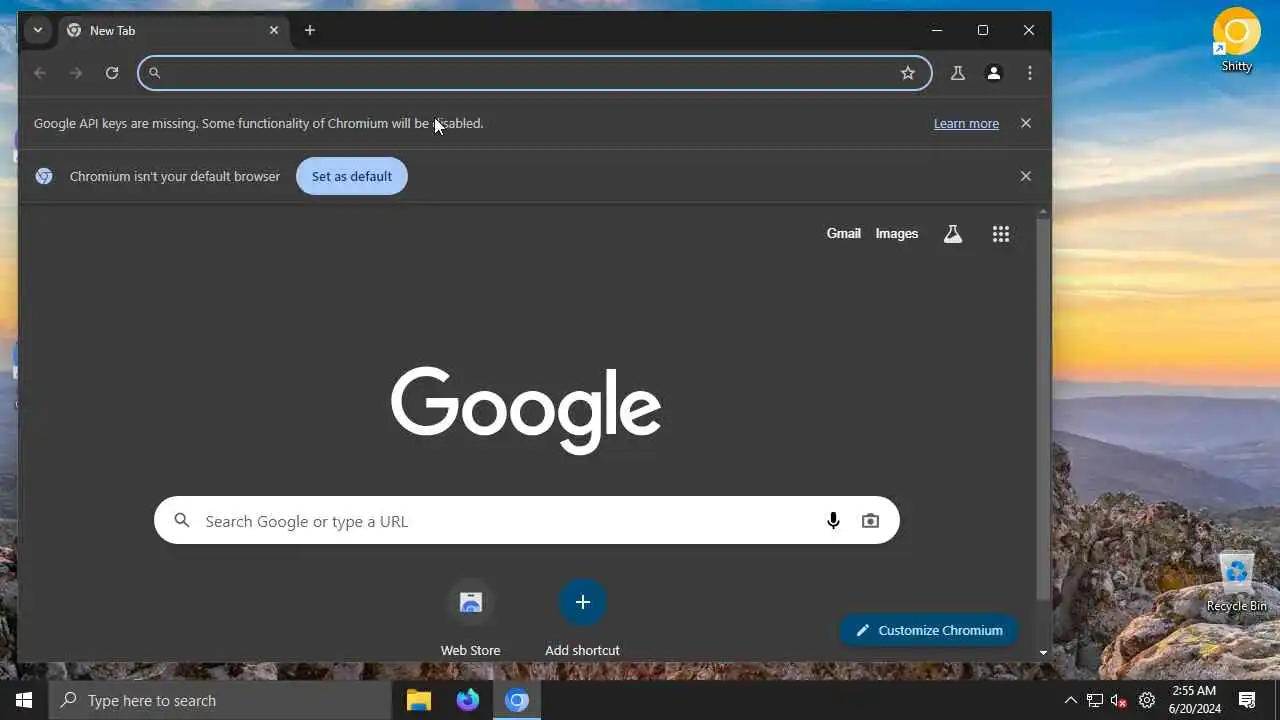The image size is (1280, 720).
Task: Open clock showing 2:55 AM
Action: coord(1194,700)
